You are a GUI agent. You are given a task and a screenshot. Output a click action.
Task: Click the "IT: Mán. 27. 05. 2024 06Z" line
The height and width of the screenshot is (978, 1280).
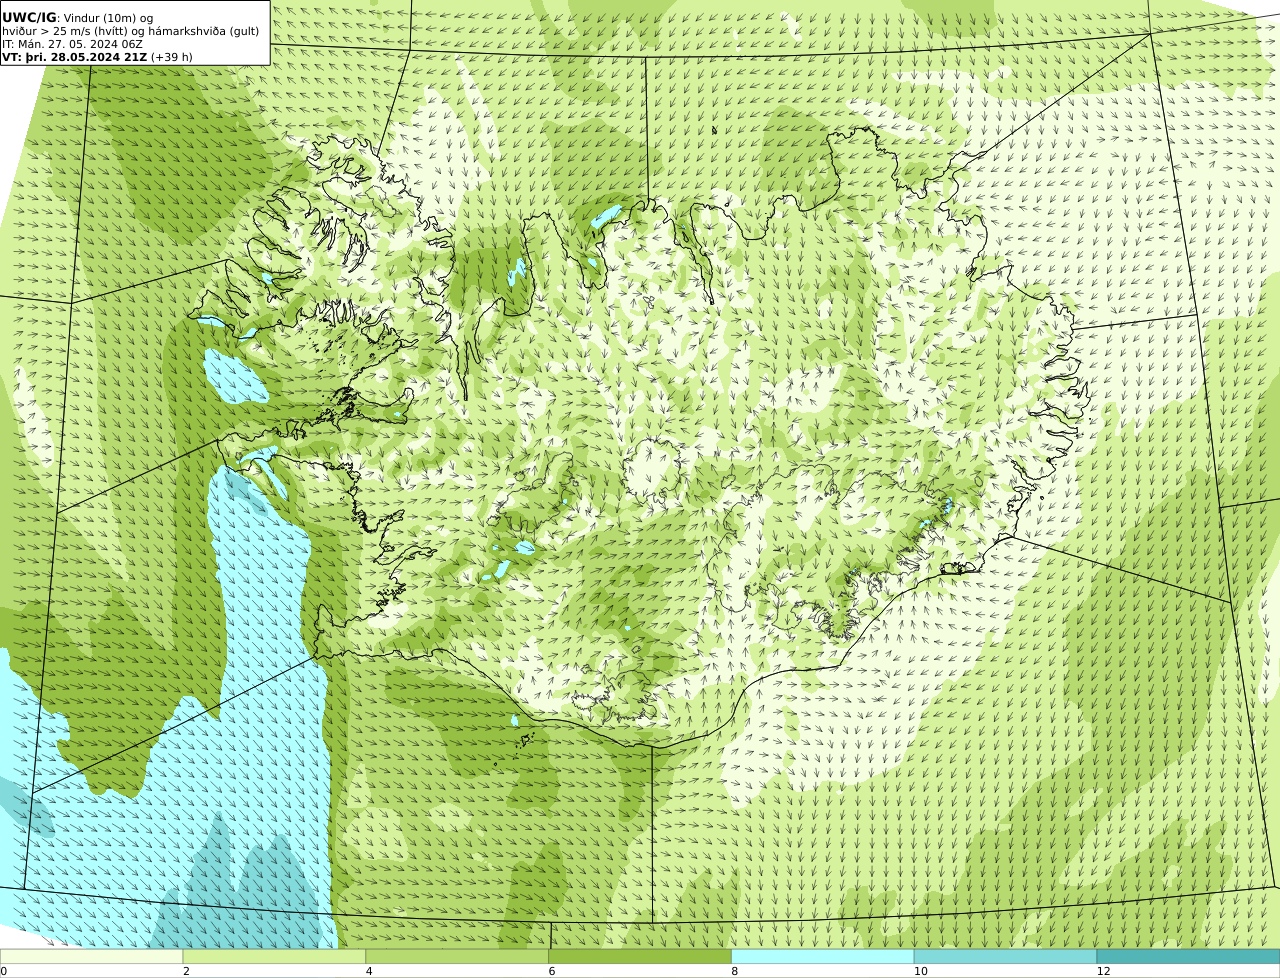pos(72,44)
